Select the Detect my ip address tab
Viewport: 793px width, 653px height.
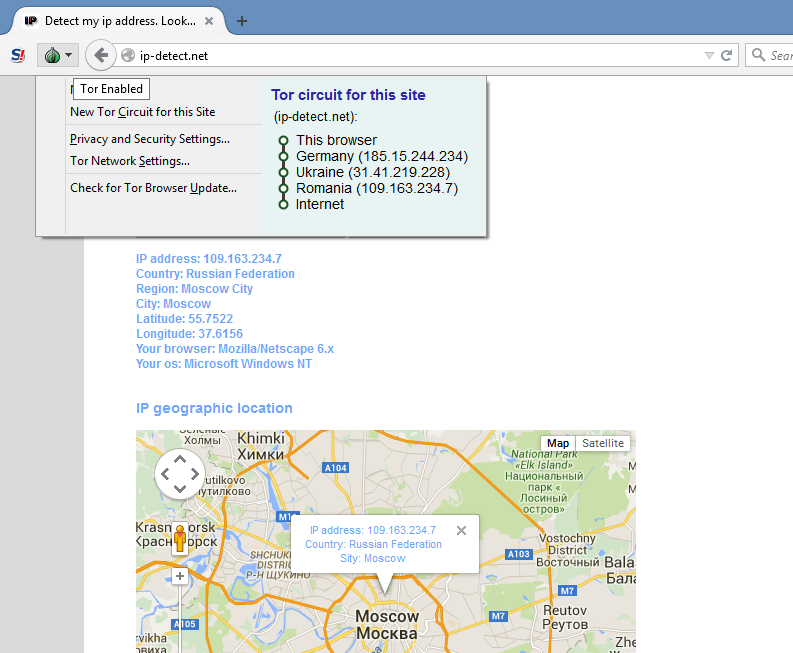point(119,21)
